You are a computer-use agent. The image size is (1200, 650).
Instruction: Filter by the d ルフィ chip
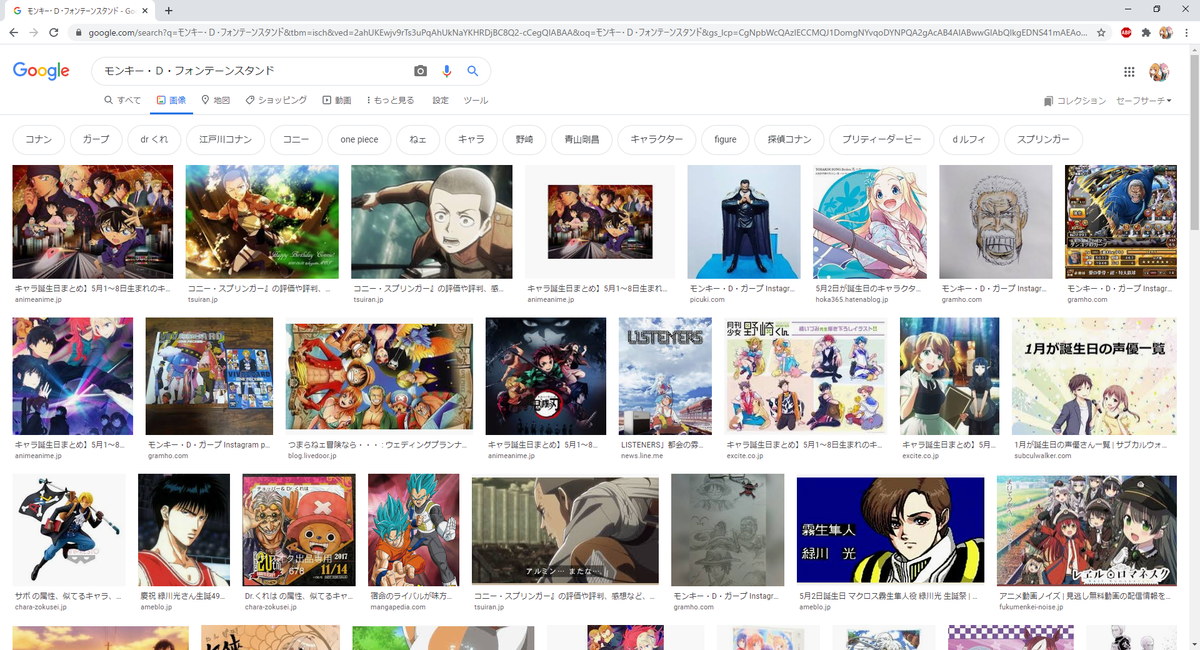coord(969,139)
